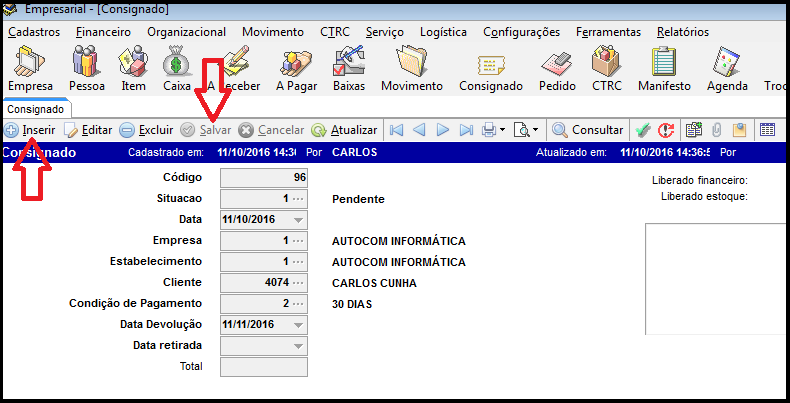Go to the first record
The width and height of the screenshot is (790, 403).
tap(396, 130)
